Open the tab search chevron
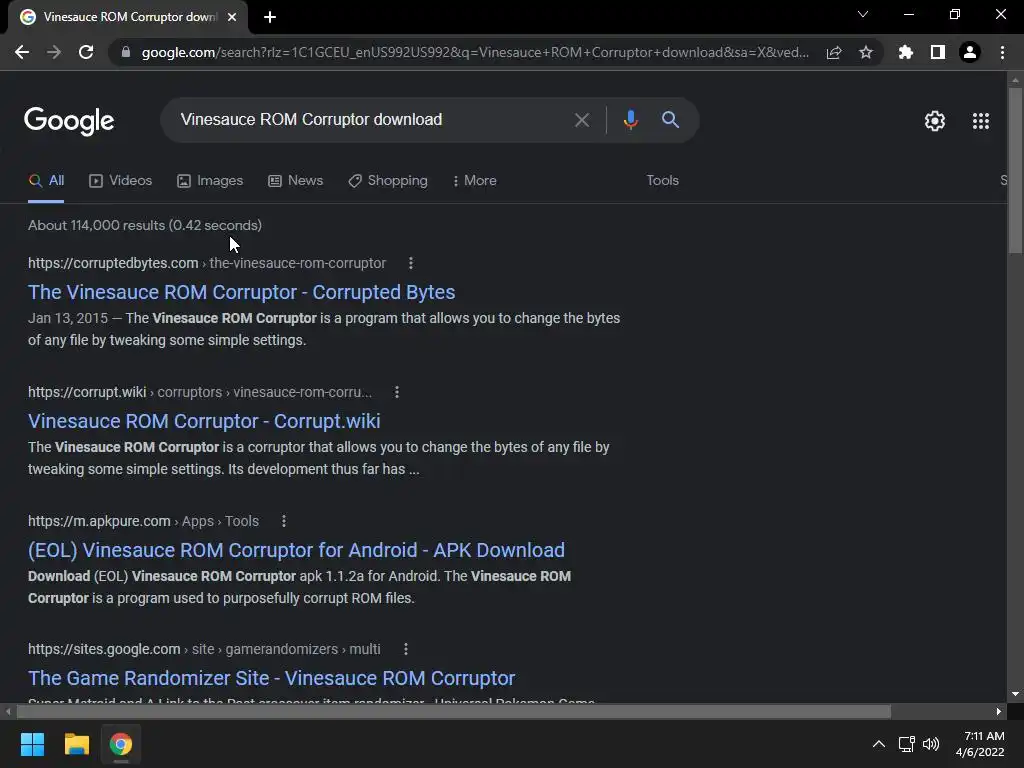This screenshot has width=1024, height=768. coord(863,14)
